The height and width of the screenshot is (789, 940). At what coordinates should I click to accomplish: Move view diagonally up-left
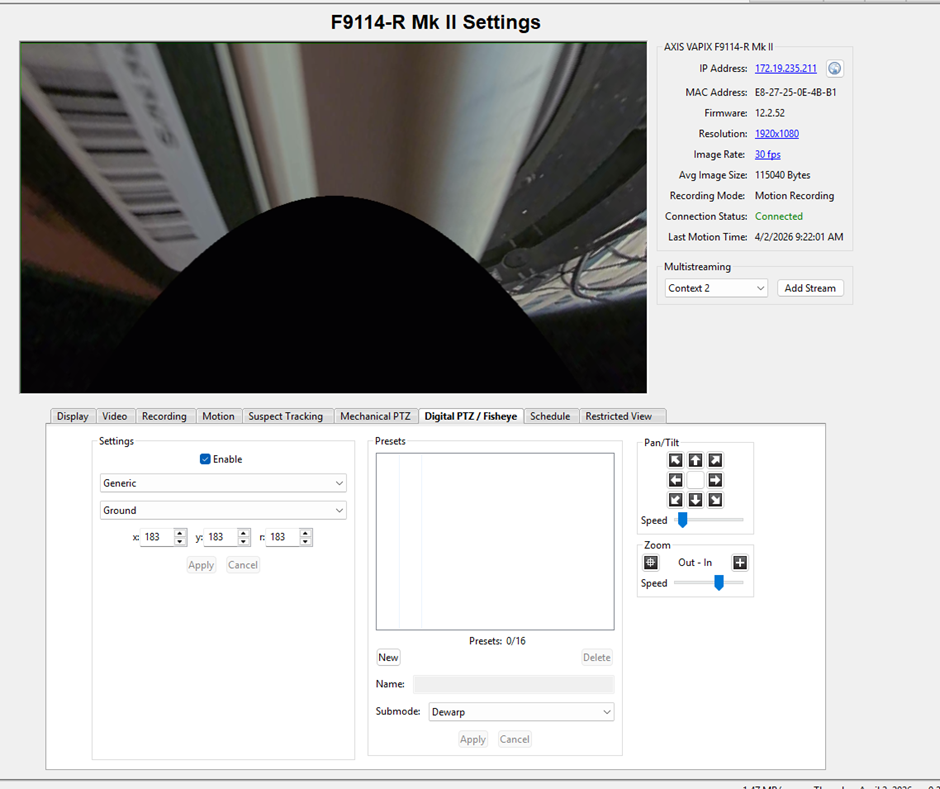[676, 461]
